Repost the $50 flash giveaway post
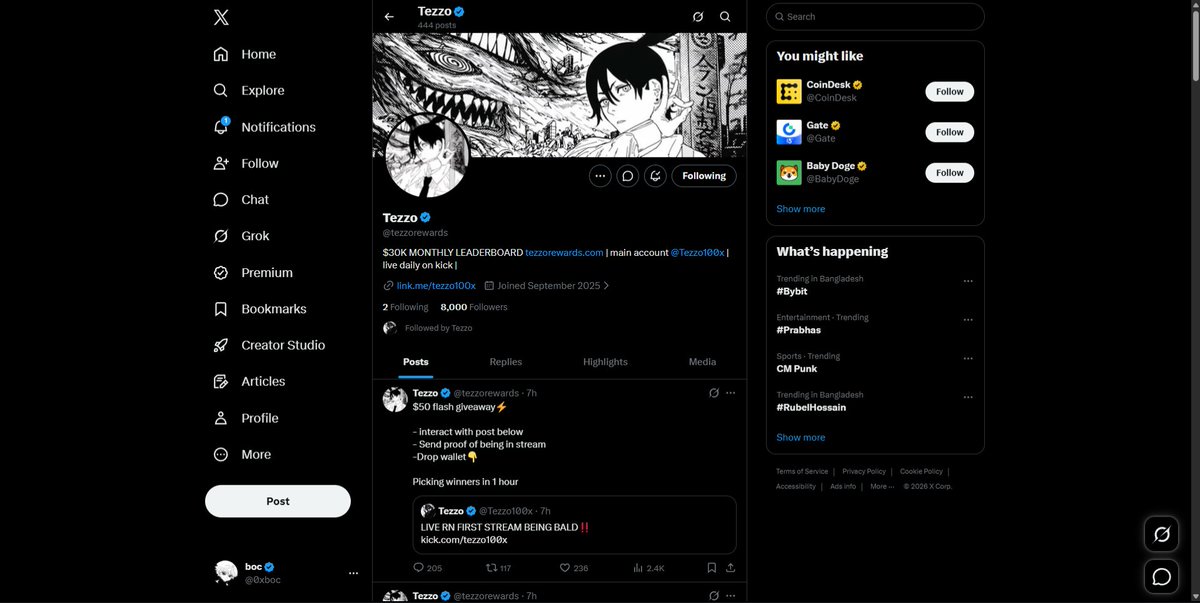The image size is (1200, 603). click(498, 567)
